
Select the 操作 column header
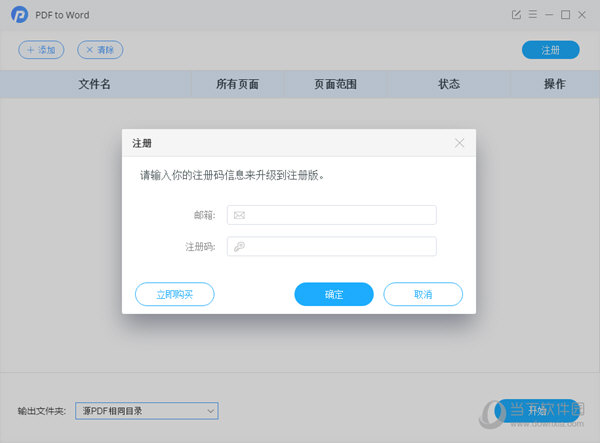pyautogui.click(x=555, y=84)
